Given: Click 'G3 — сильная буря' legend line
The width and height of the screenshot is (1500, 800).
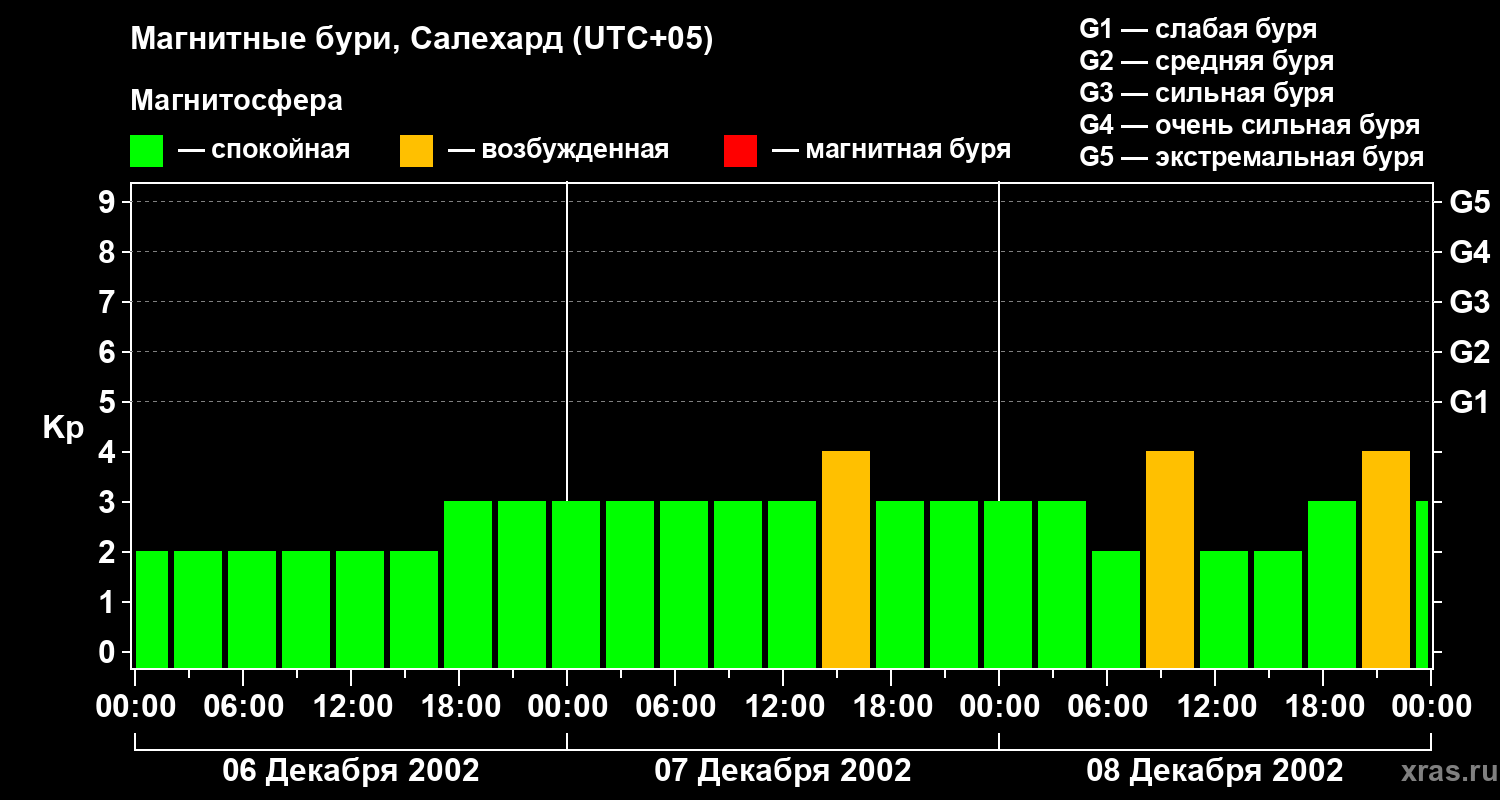Looking at the screenshot, I should coord(1207,93).
